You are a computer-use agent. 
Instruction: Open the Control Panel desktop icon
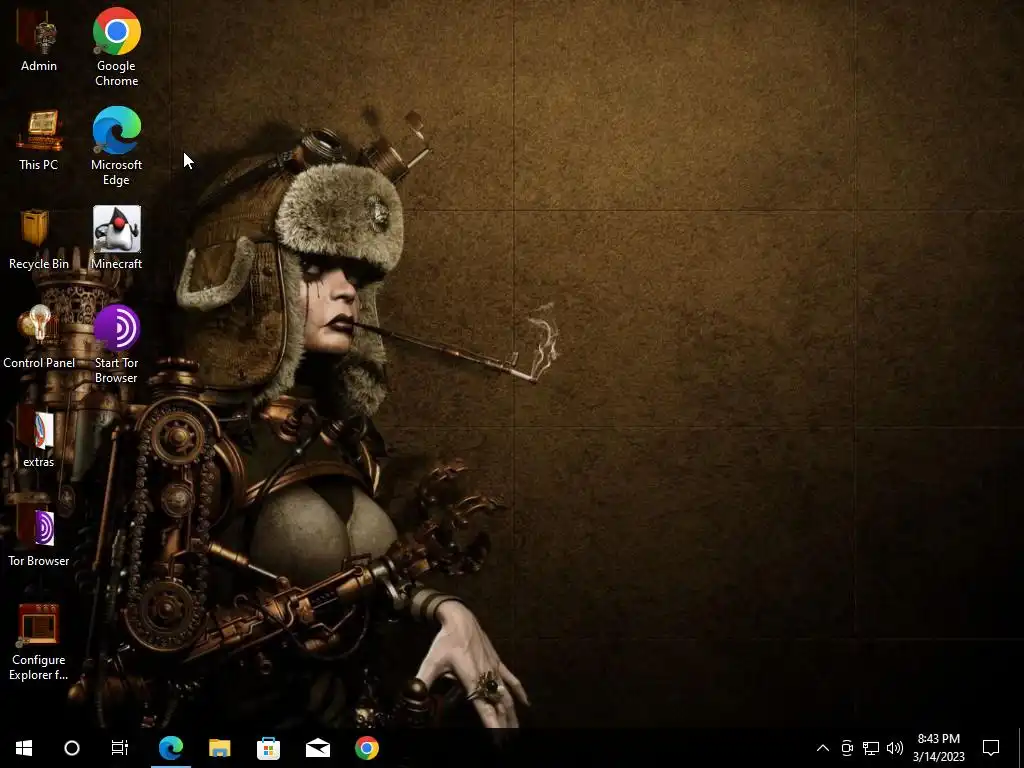39,338
